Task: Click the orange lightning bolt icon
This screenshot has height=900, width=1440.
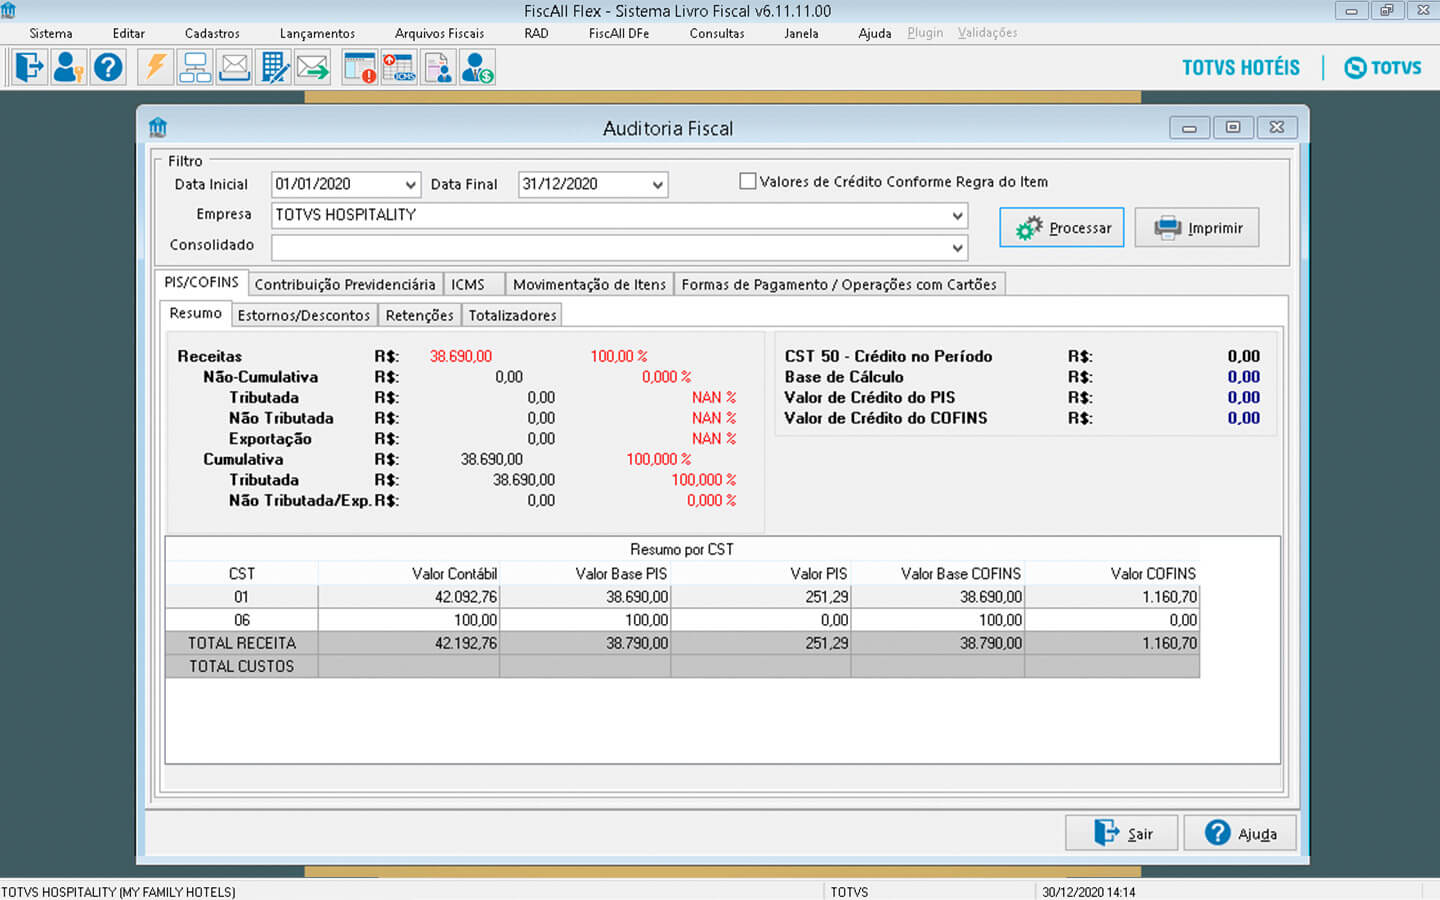Action: click(155, 68)
